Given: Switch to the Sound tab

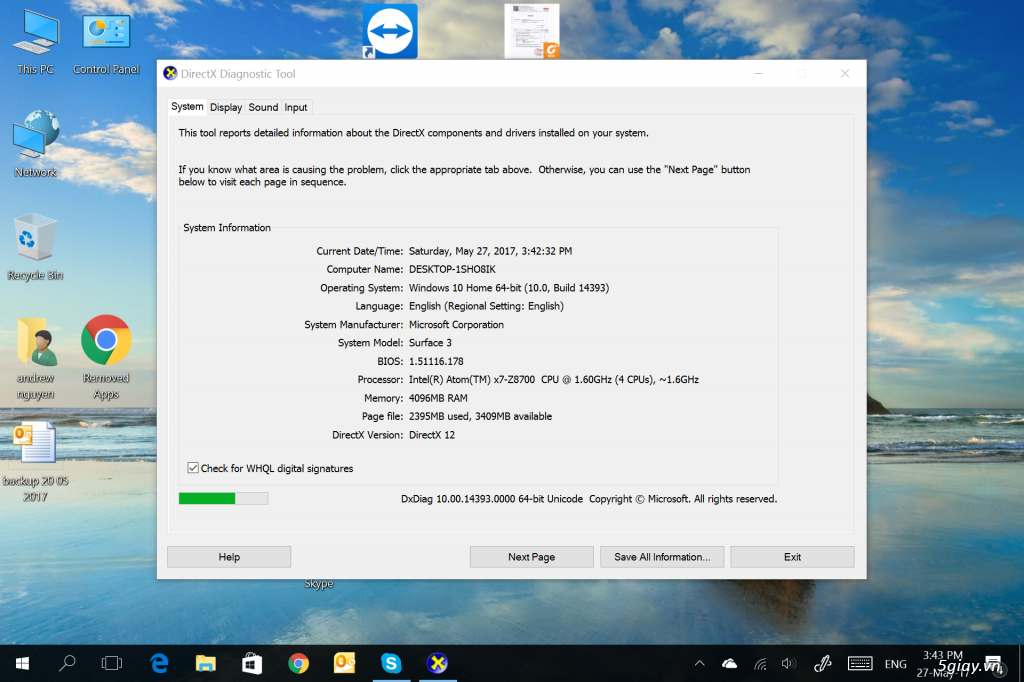Looking at the screenshot, I should (x=263, y=107).
